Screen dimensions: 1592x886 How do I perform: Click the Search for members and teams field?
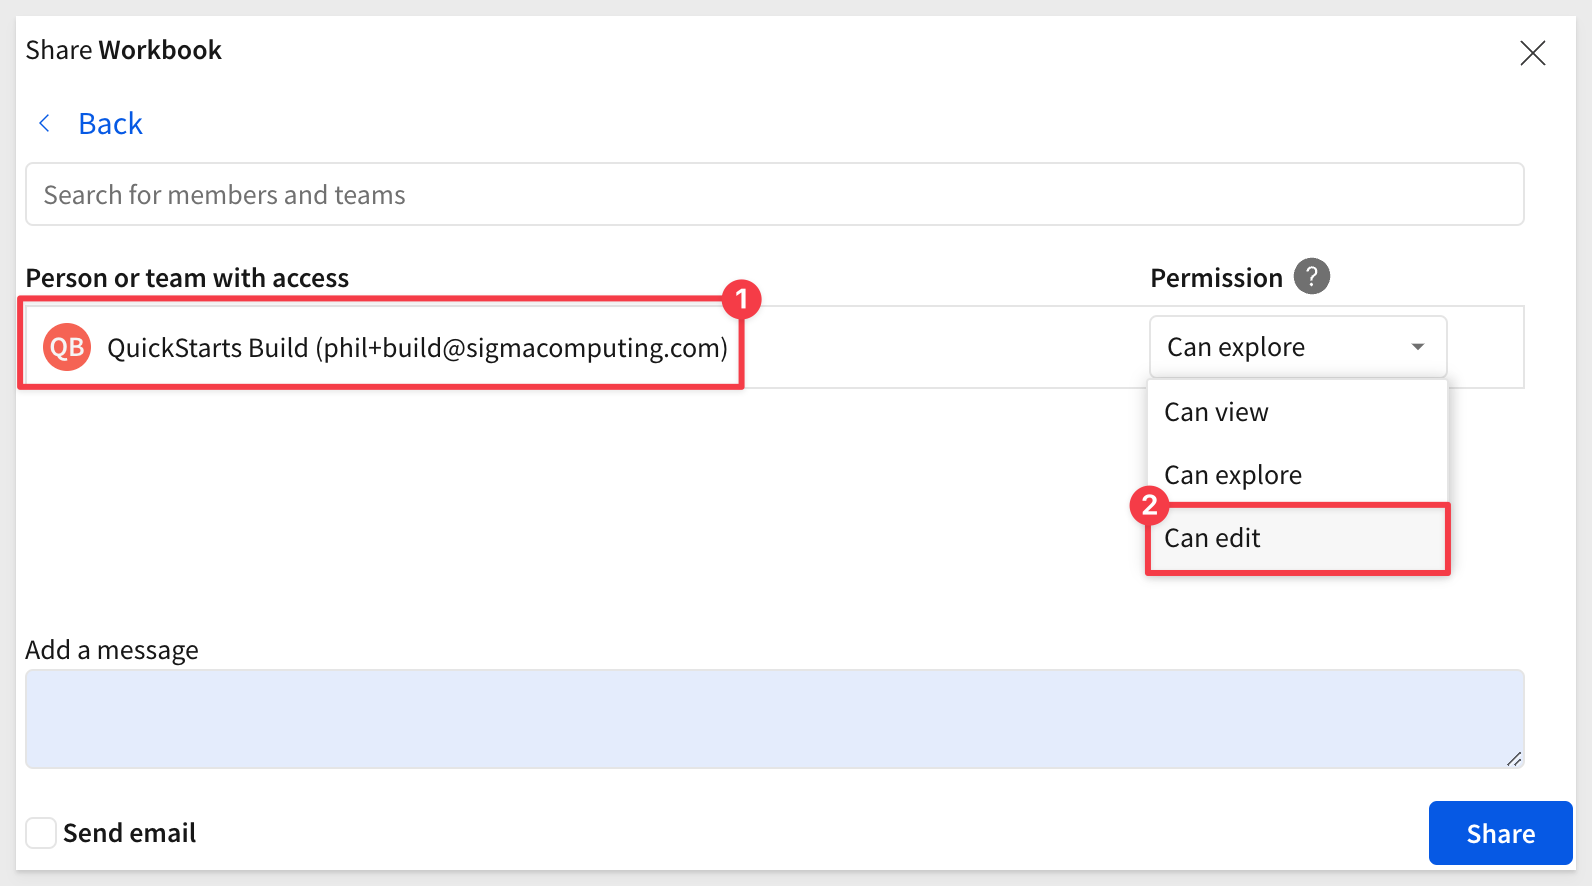(x=774, y=194)
